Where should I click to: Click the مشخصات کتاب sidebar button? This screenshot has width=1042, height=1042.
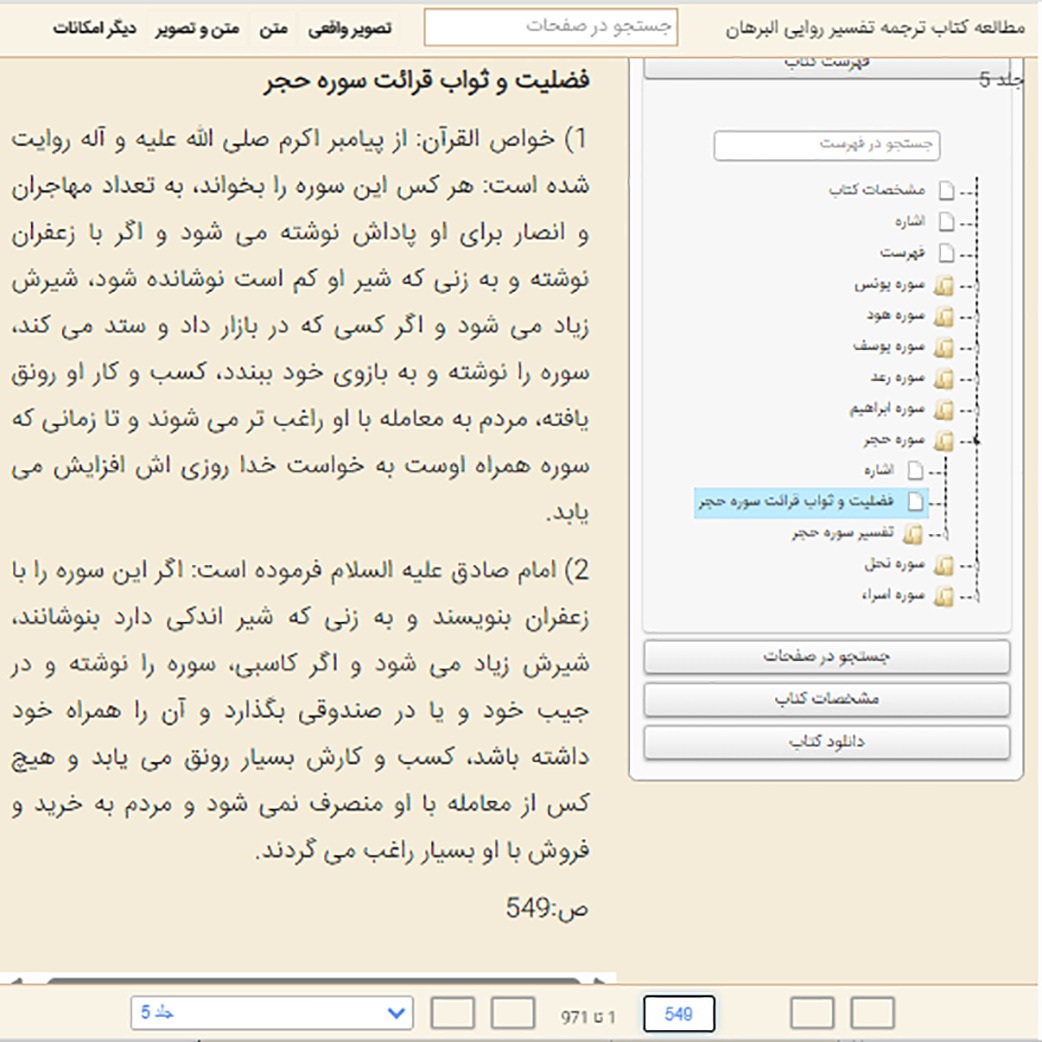click(827, 699)
